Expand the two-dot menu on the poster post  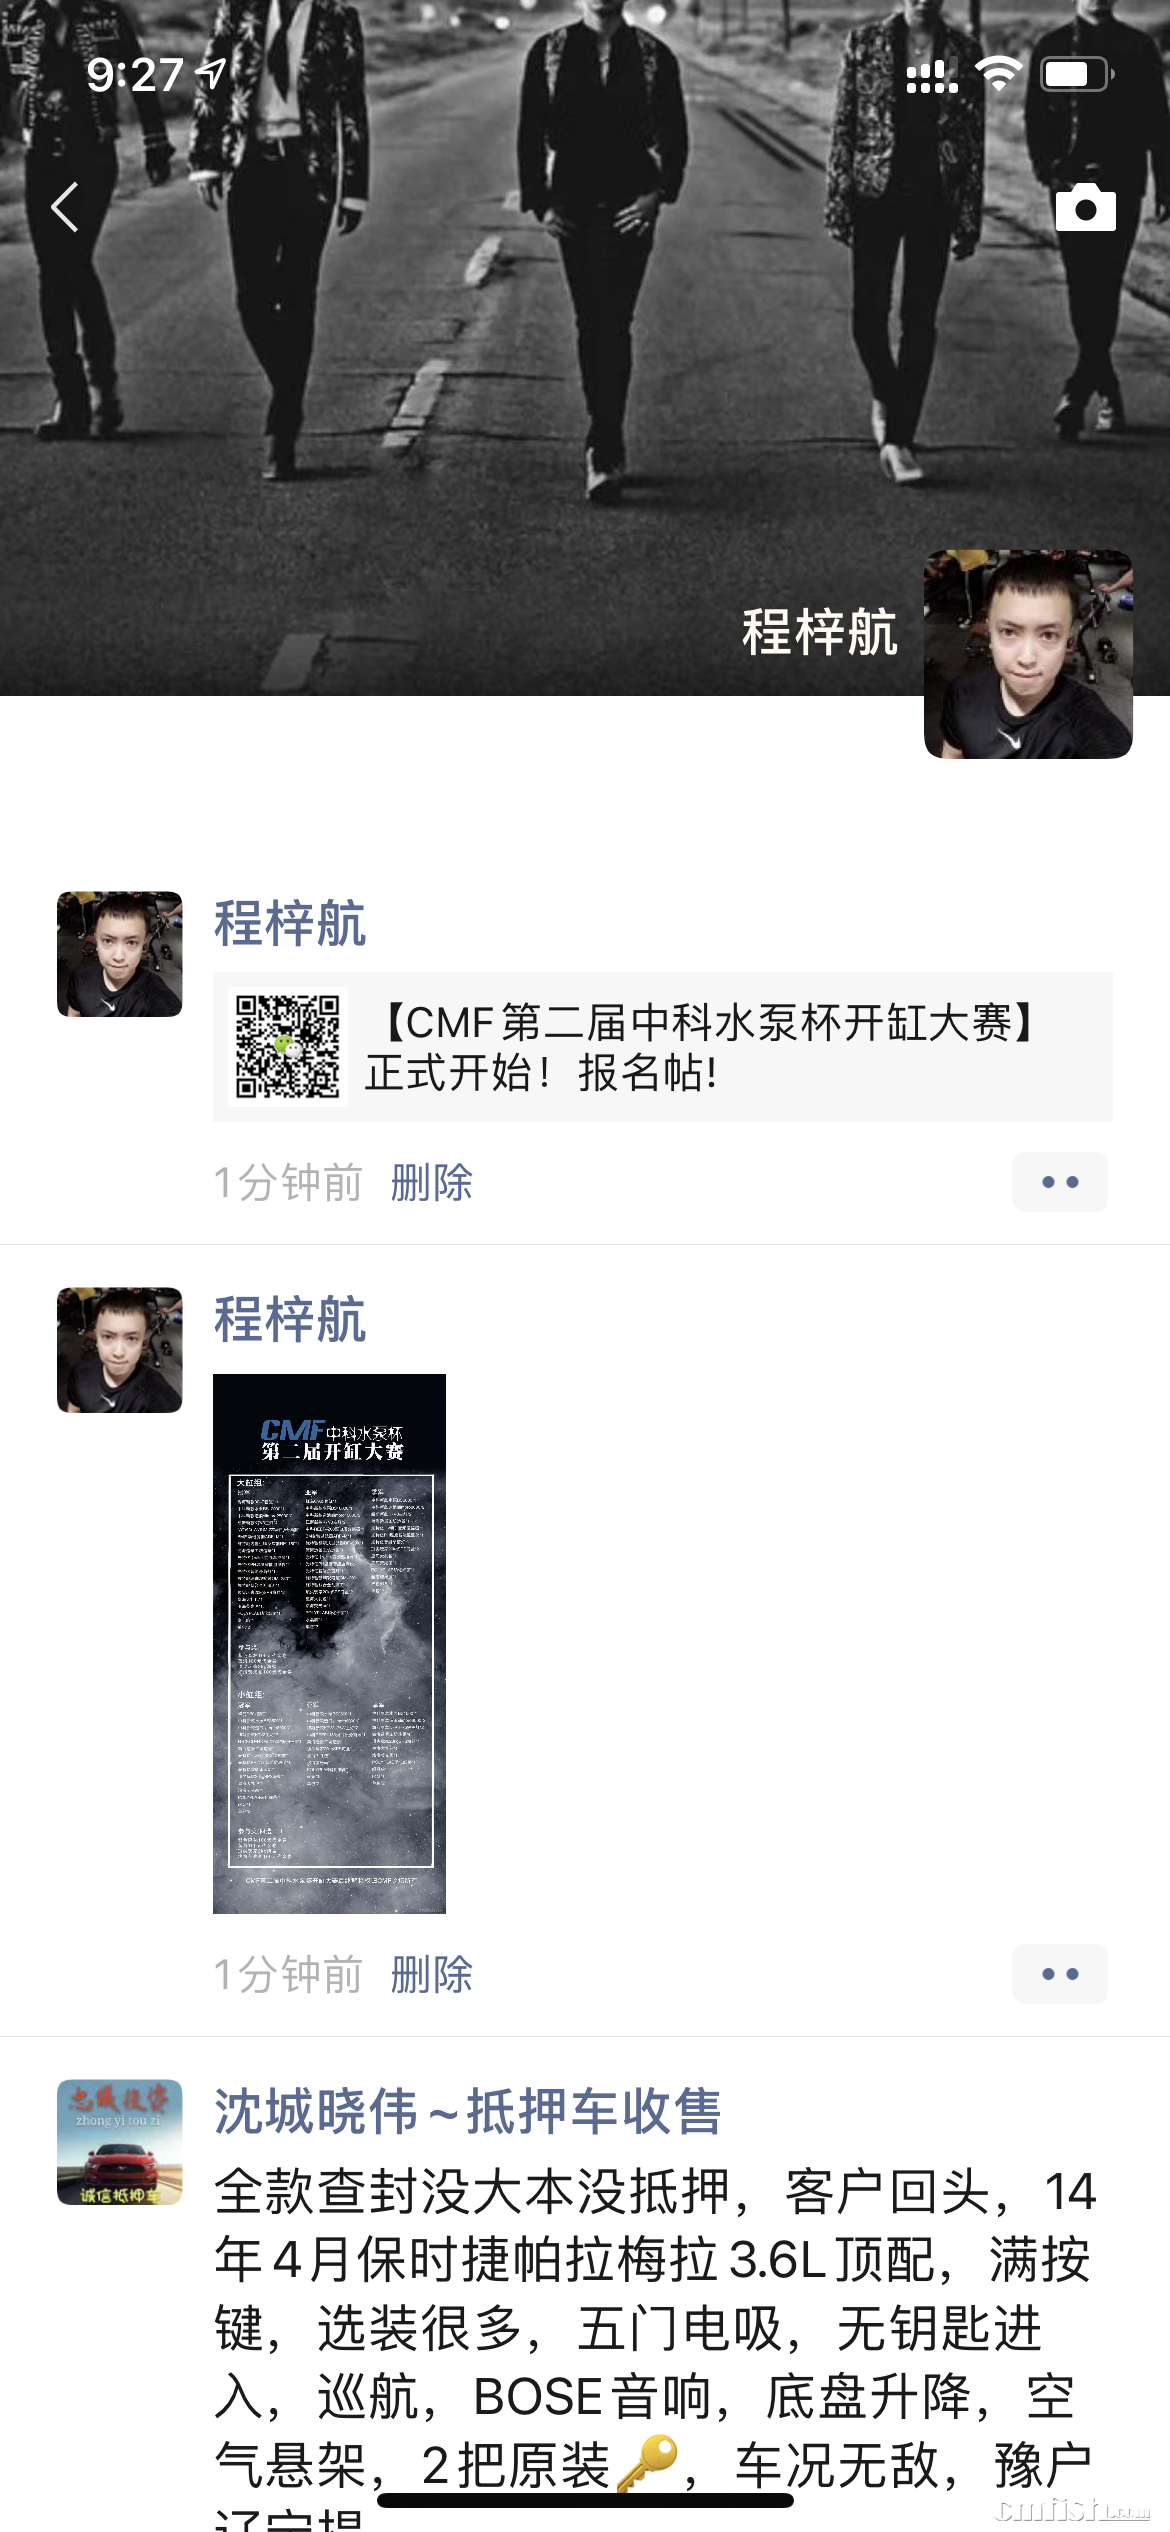1060,1974
